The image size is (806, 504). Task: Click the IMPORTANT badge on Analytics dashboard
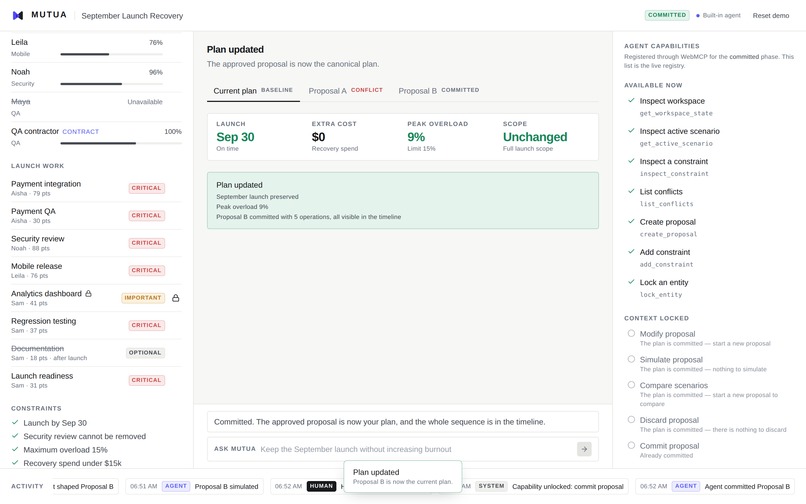tap(143, 298)
